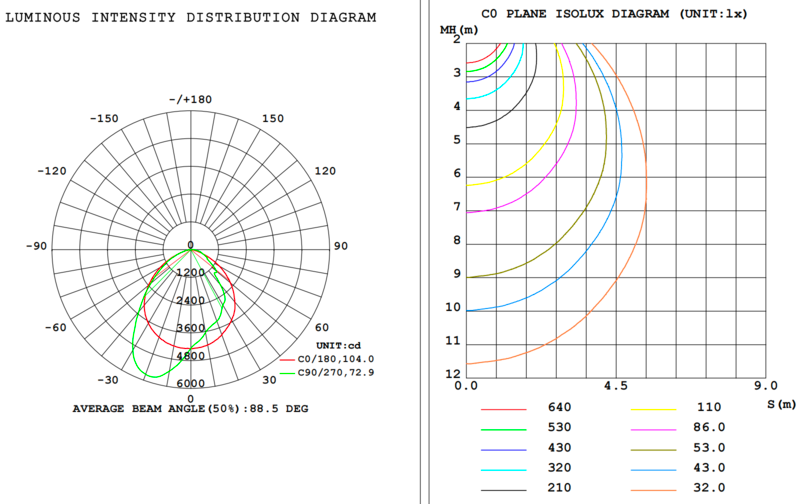The height and width of the screenshot is (504, 800).
Task: Select the Average Beam Angle 88.5 DEG text
Action: pyautogui.click(x=191, y=409)
